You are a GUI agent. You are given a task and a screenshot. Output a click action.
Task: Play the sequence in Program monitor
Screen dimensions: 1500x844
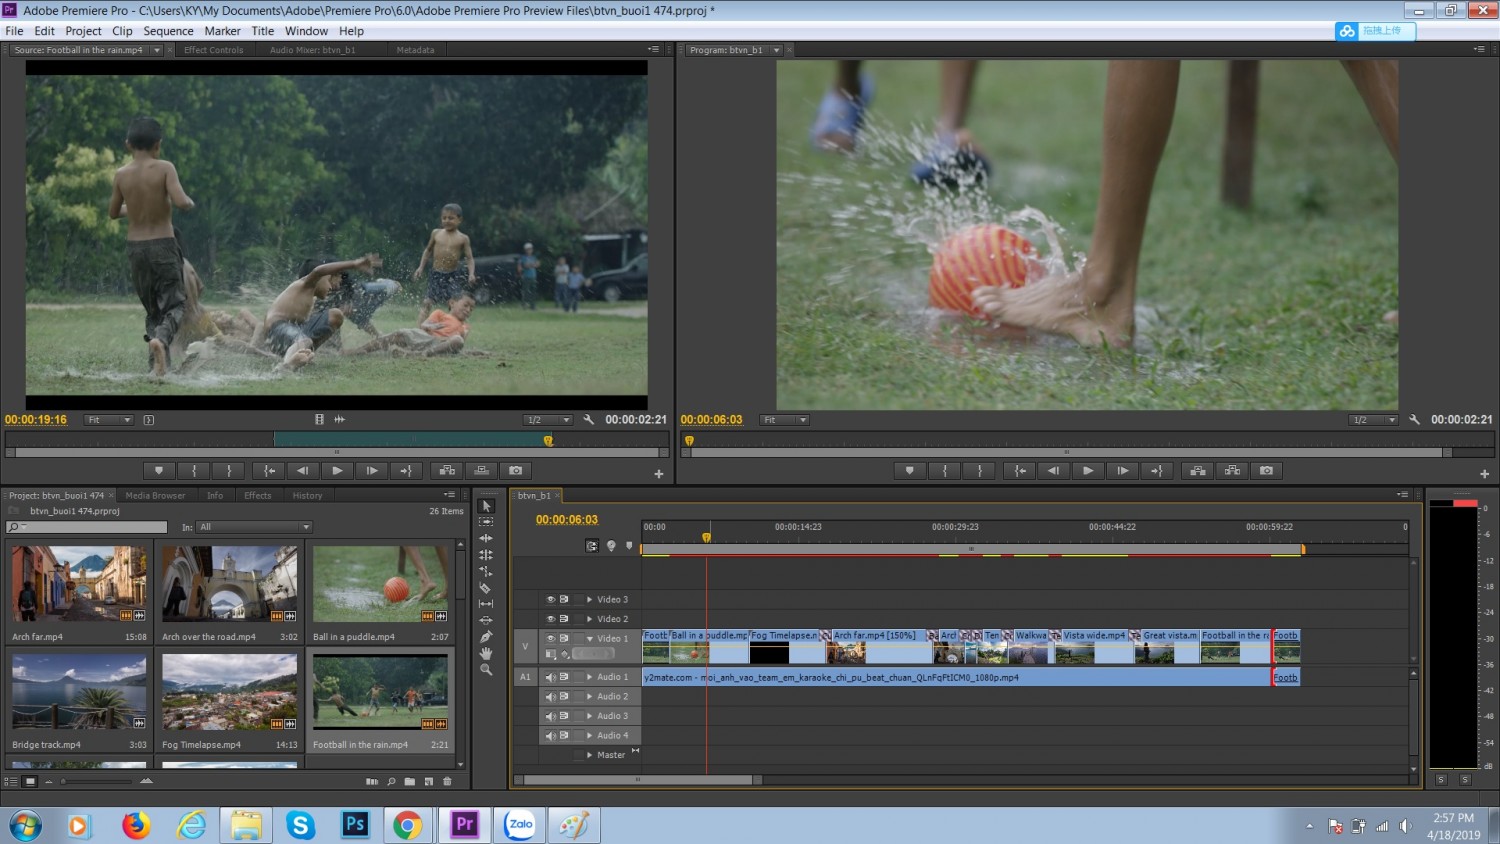click(1088, 471)
